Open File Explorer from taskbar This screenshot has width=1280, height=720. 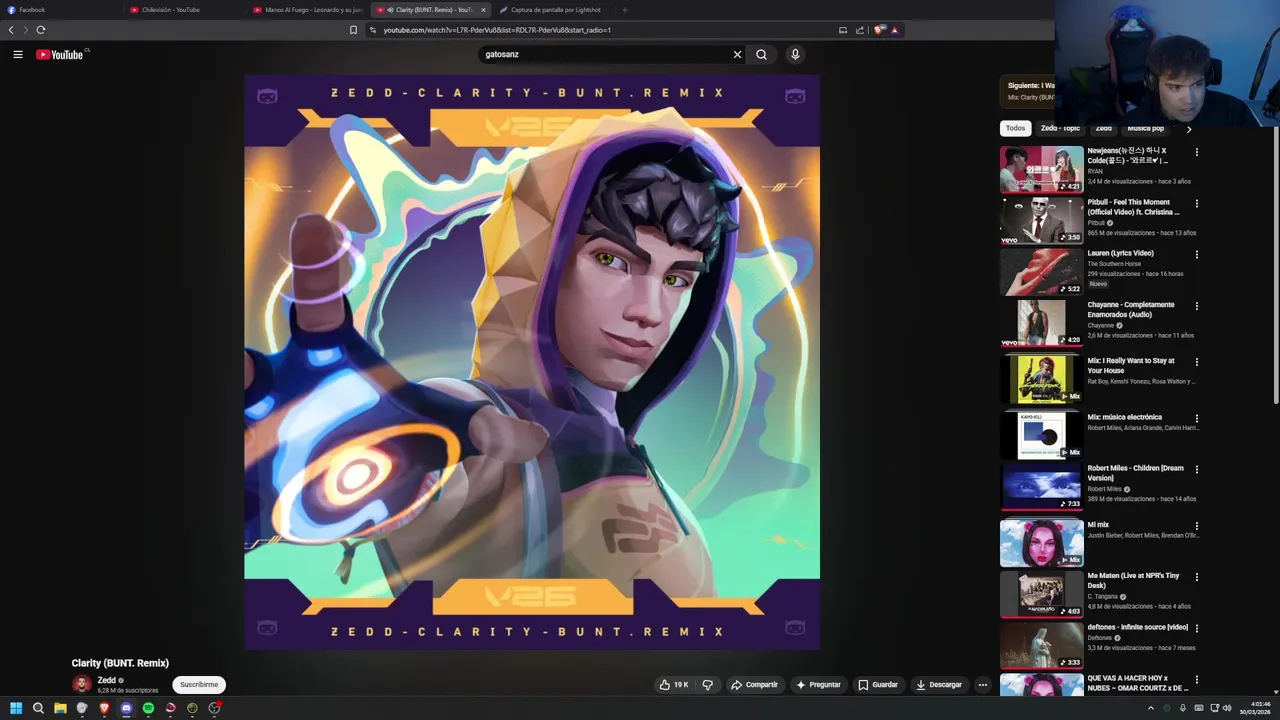tap(60, 708)
